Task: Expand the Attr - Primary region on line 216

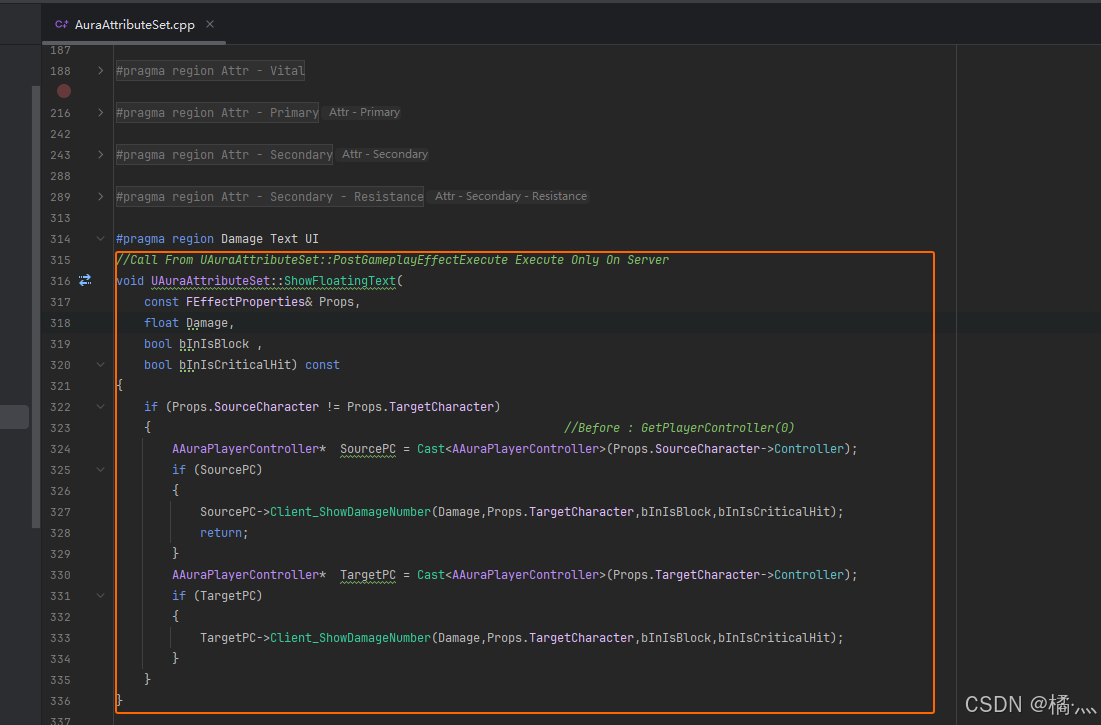Action: click(100, 113)
